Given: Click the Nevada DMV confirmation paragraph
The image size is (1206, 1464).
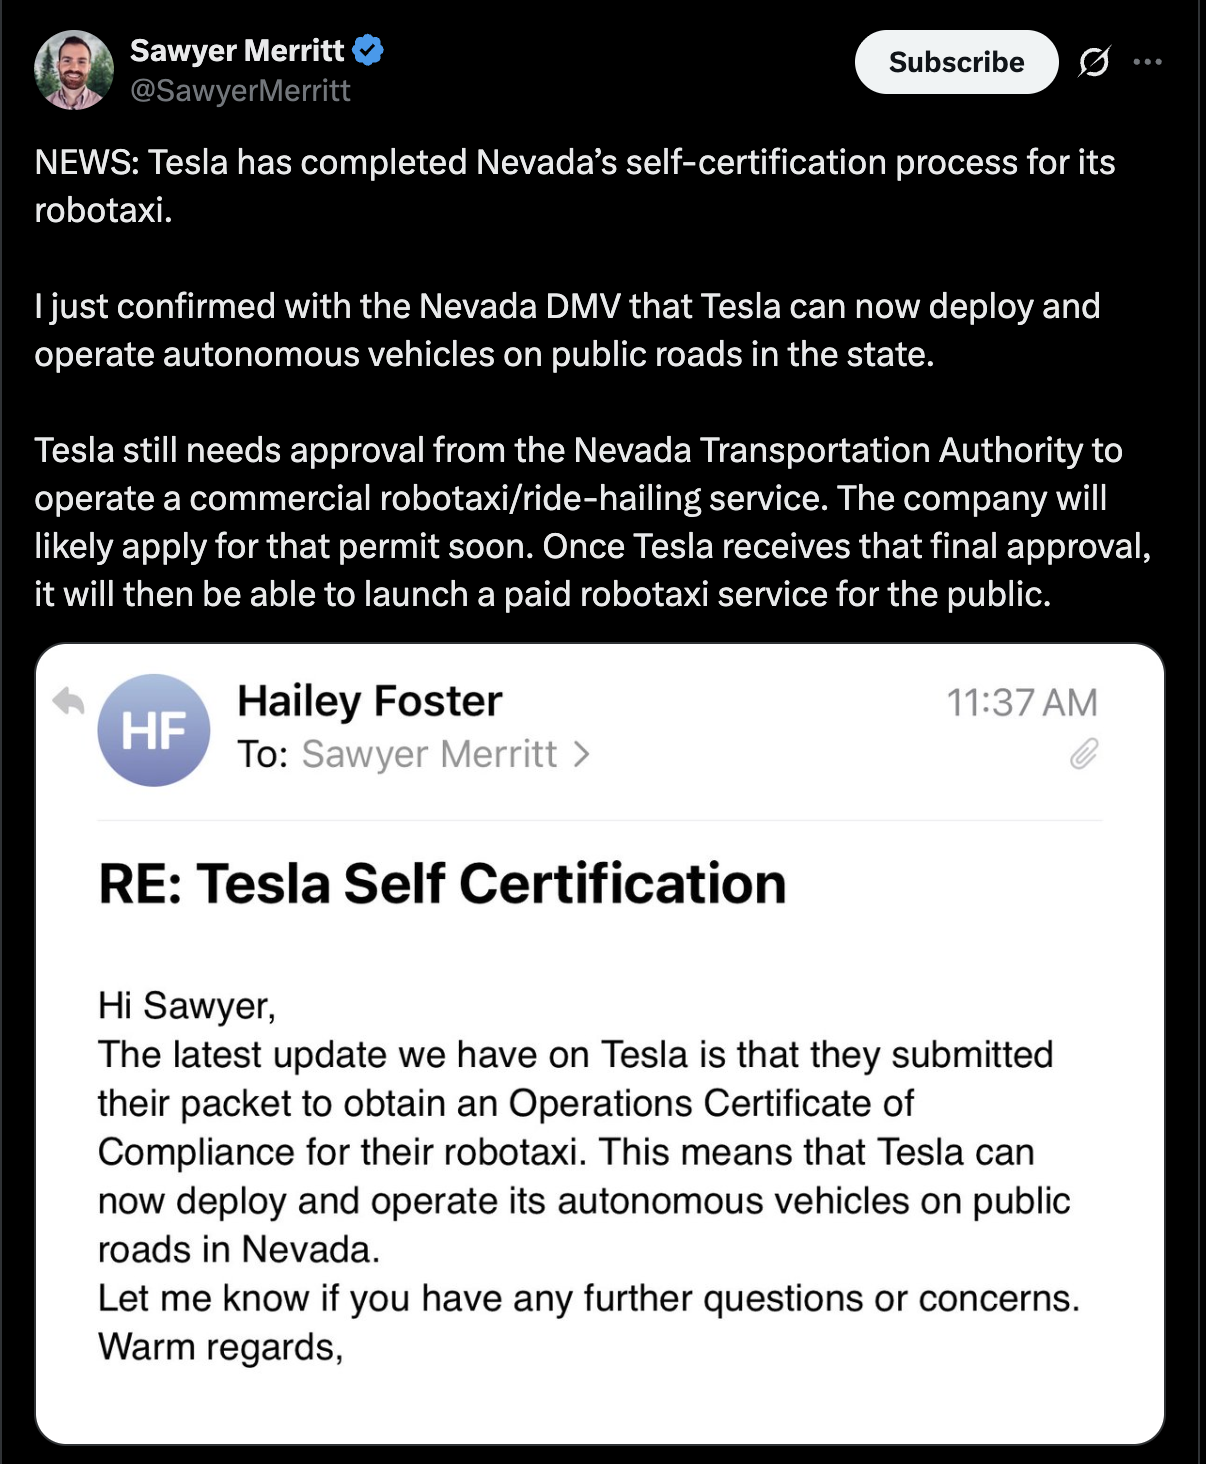Looking at the screenshot, I should tap(567, 330).
